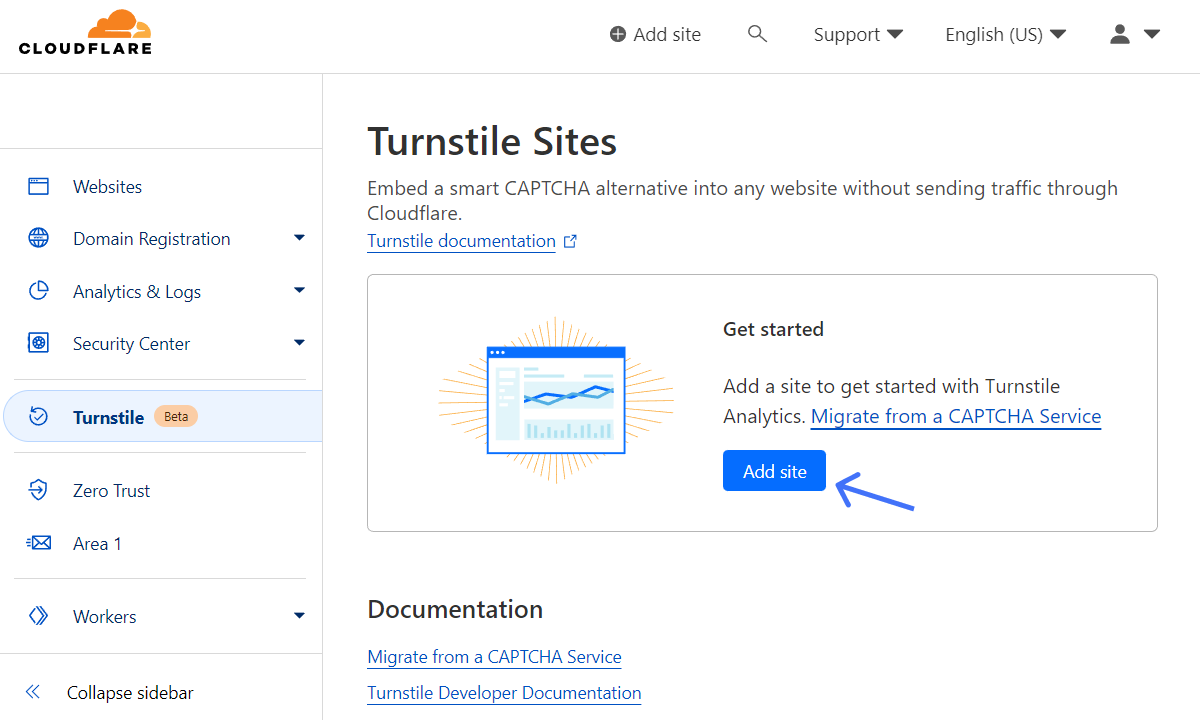Click the Domain Registration globe icon
This screenshot has width=1200, height=720.
tap(38, 238)
